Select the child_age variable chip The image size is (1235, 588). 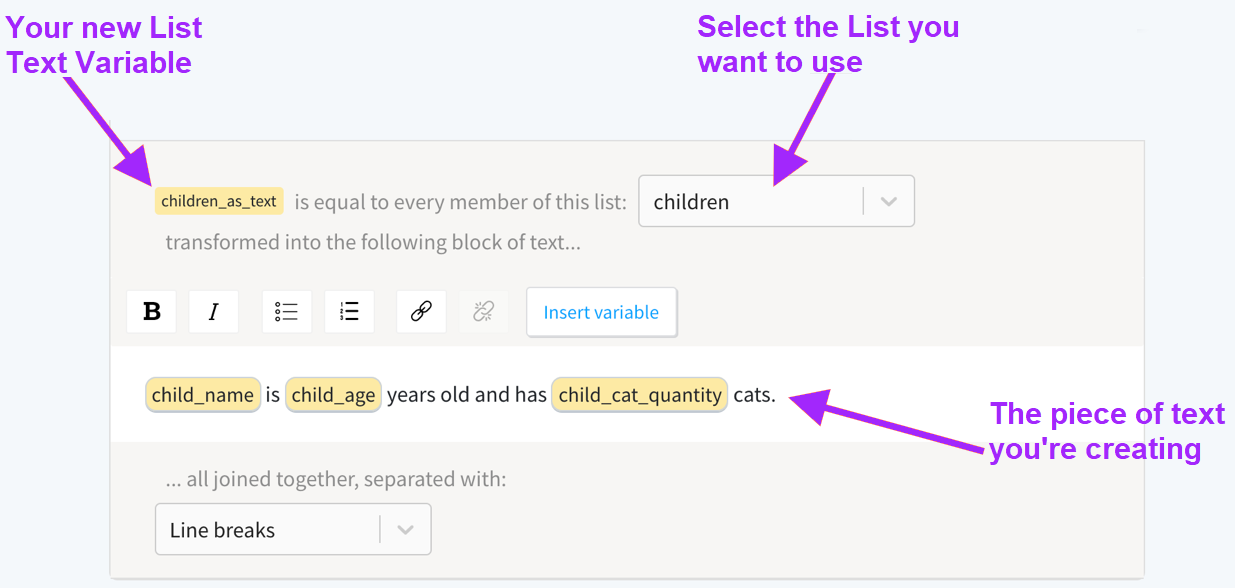[334, 394]
